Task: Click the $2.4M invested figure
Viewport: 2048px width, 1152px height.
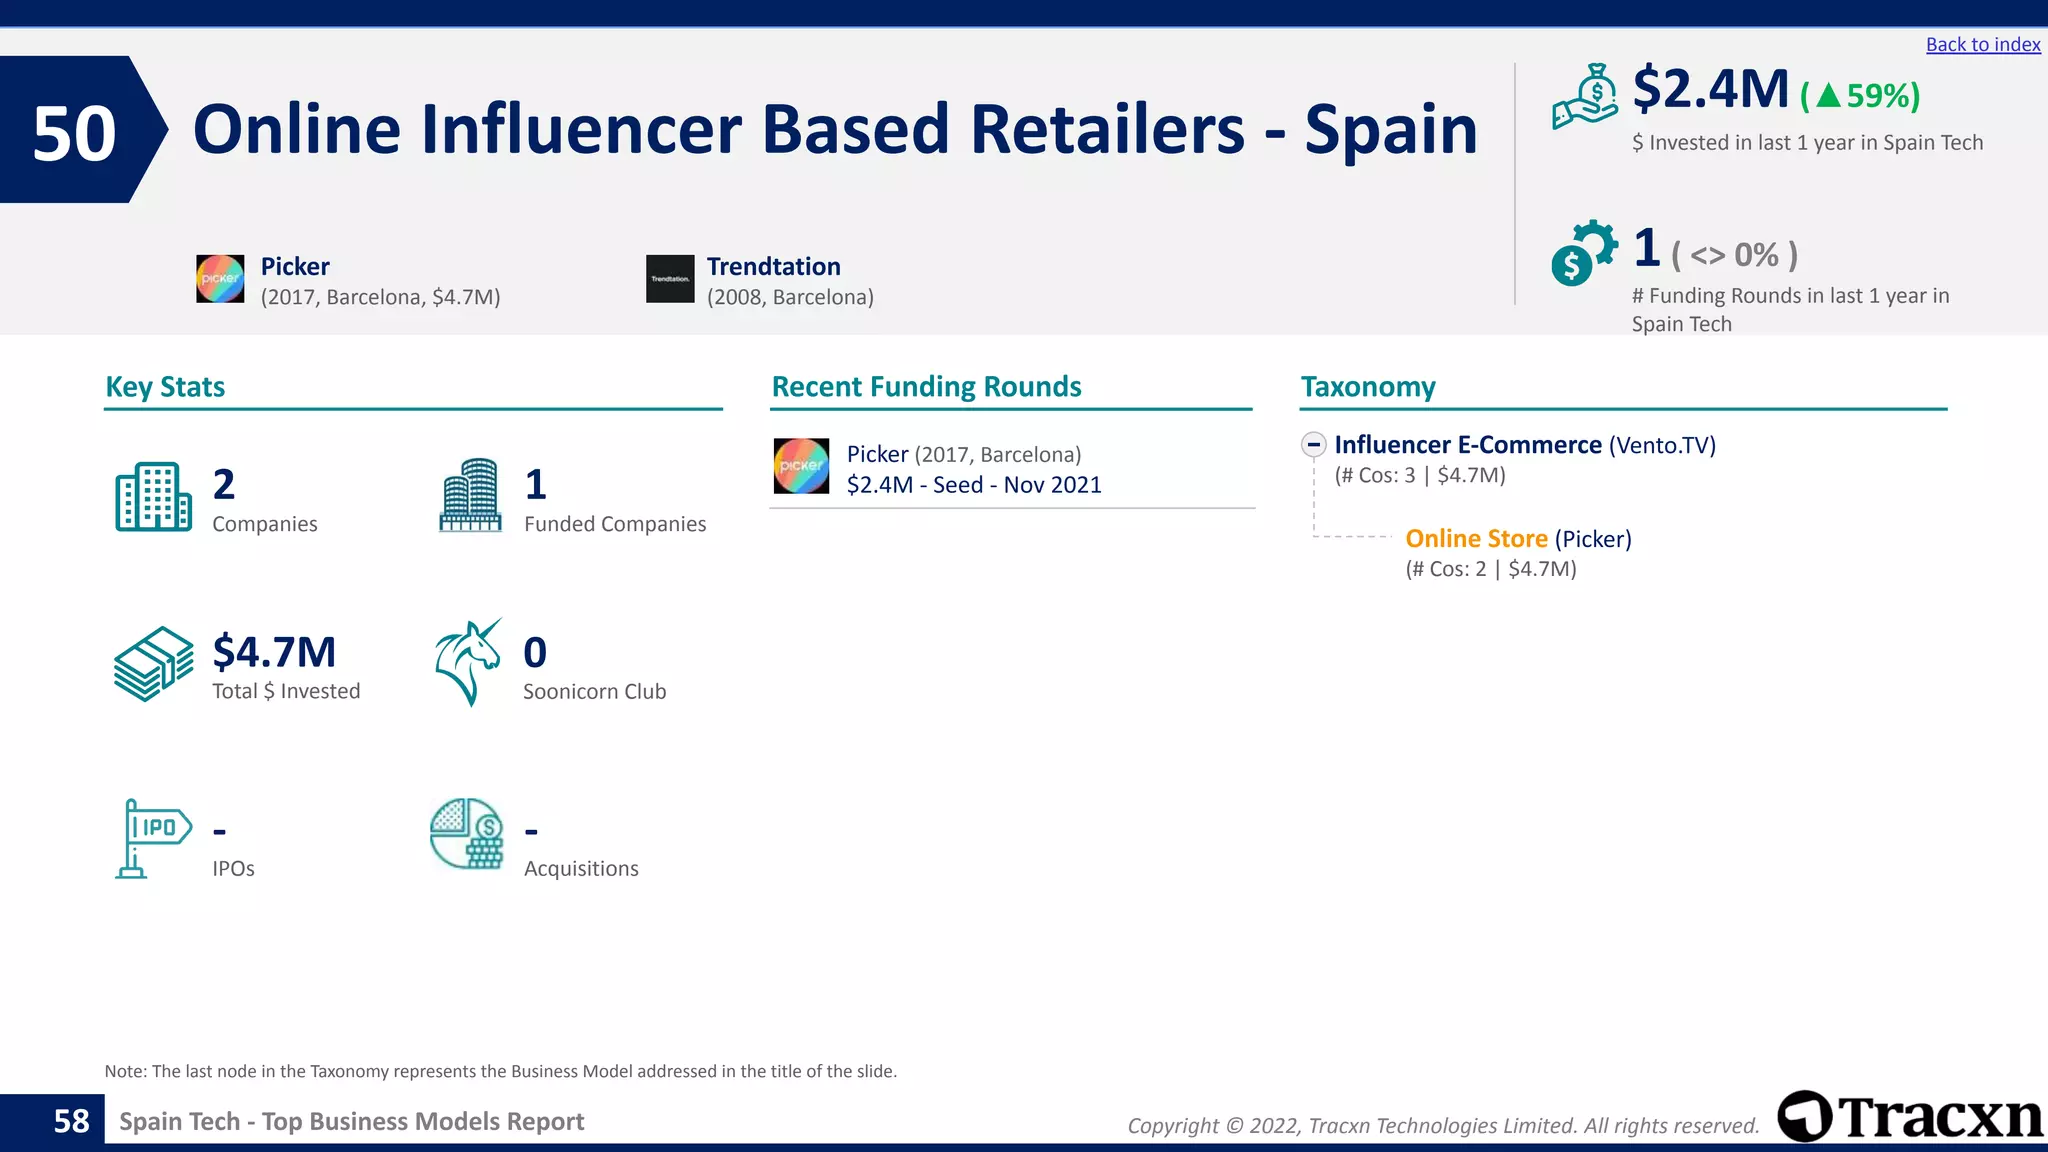Action: (1711, 89)
